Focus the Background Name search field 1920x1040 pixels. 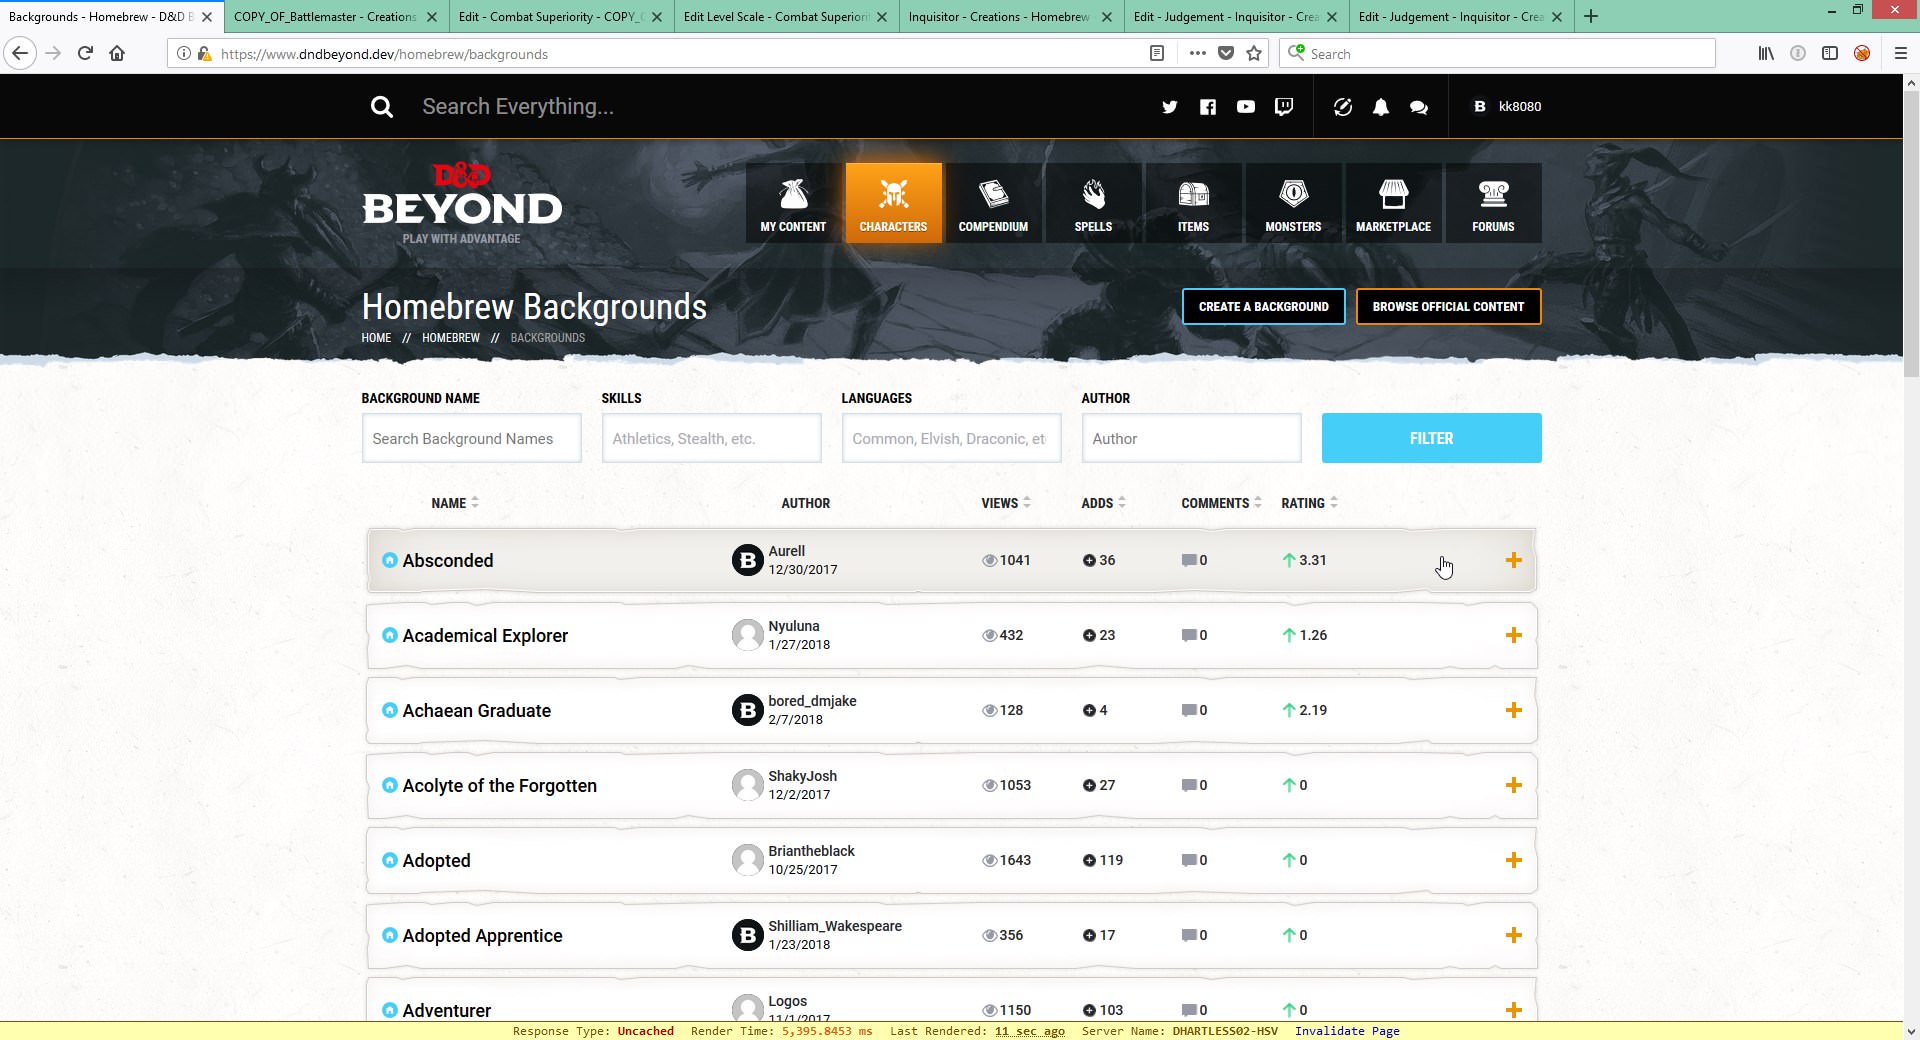click(471, 438)
